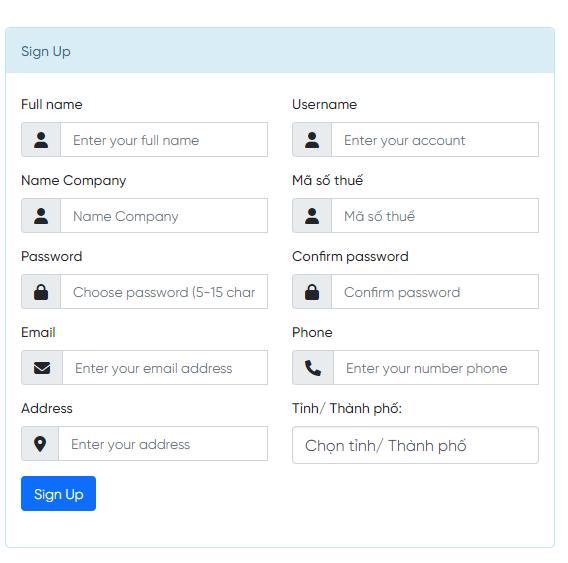Focus the 'Enter your number phone' field

[436, 368]
